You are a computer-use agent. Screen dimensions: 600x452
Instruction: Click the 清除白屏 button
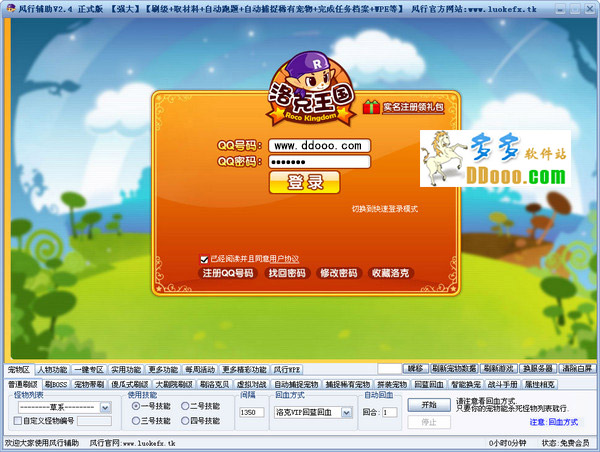click(x=577, y=369)
